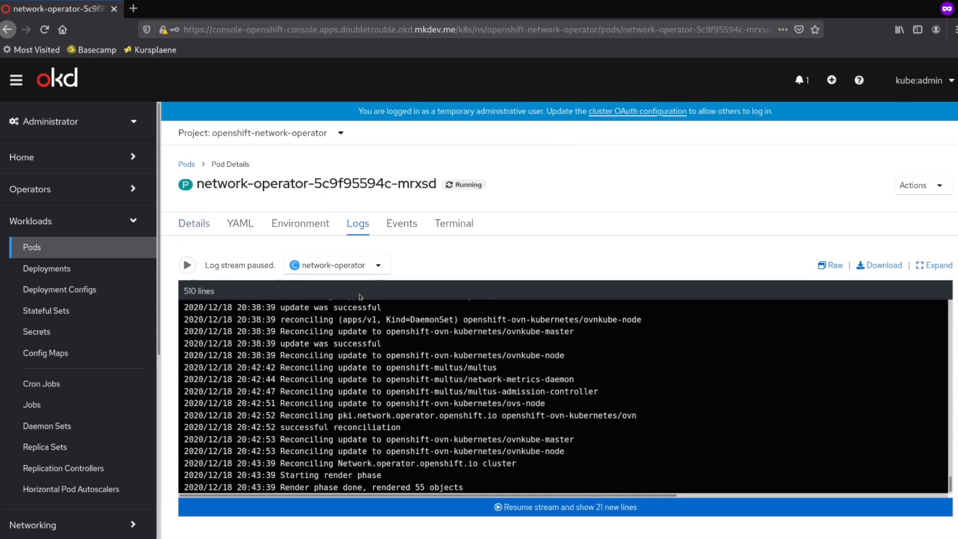This screenshot has width=958, height=539.
Task: Click the "successful reconciliation" log line
Action: (340, 427)
